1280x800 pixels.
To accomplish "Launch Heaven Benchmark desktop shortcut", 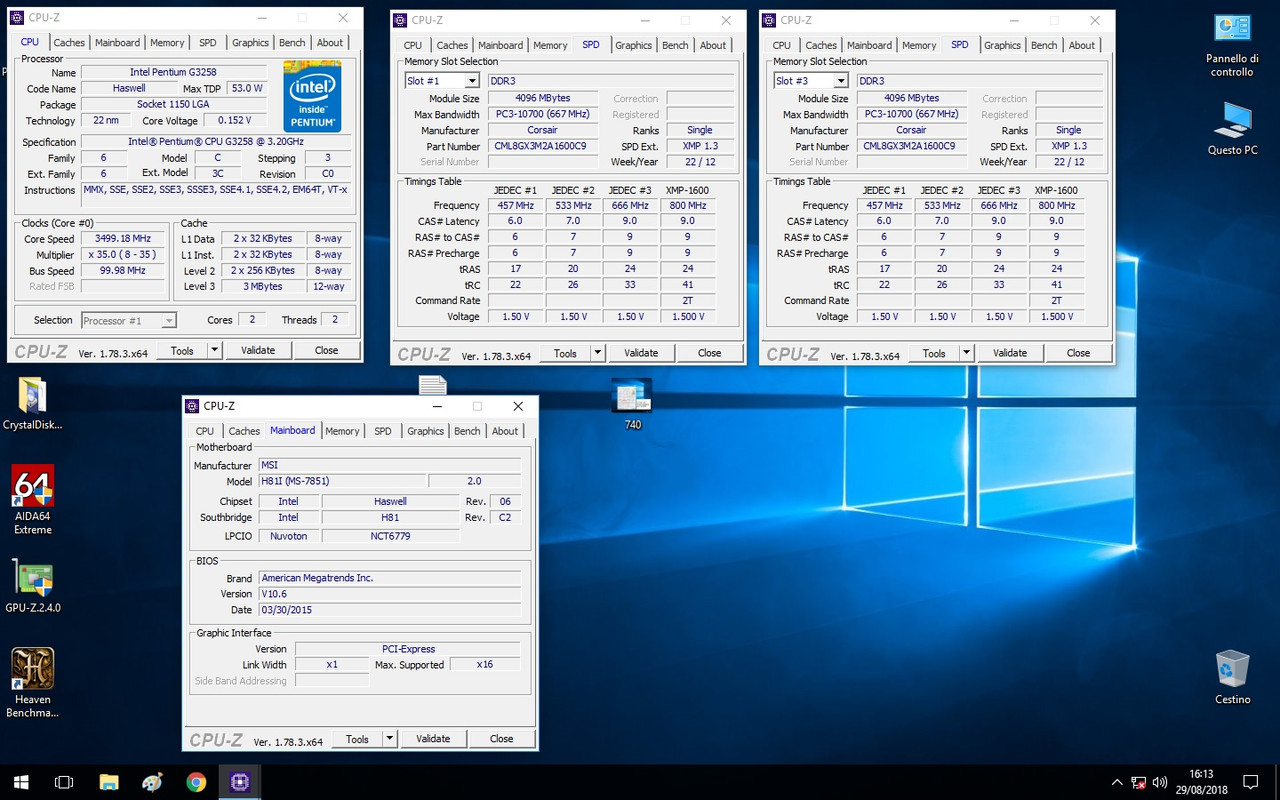I will 32,683.
